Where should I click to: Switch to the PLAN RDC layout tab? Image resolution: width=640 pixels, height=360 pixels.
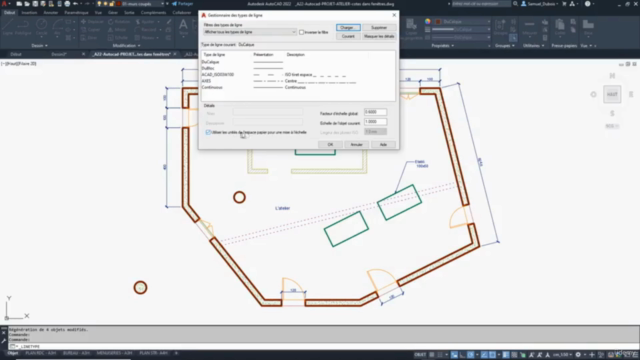(40, 353)
